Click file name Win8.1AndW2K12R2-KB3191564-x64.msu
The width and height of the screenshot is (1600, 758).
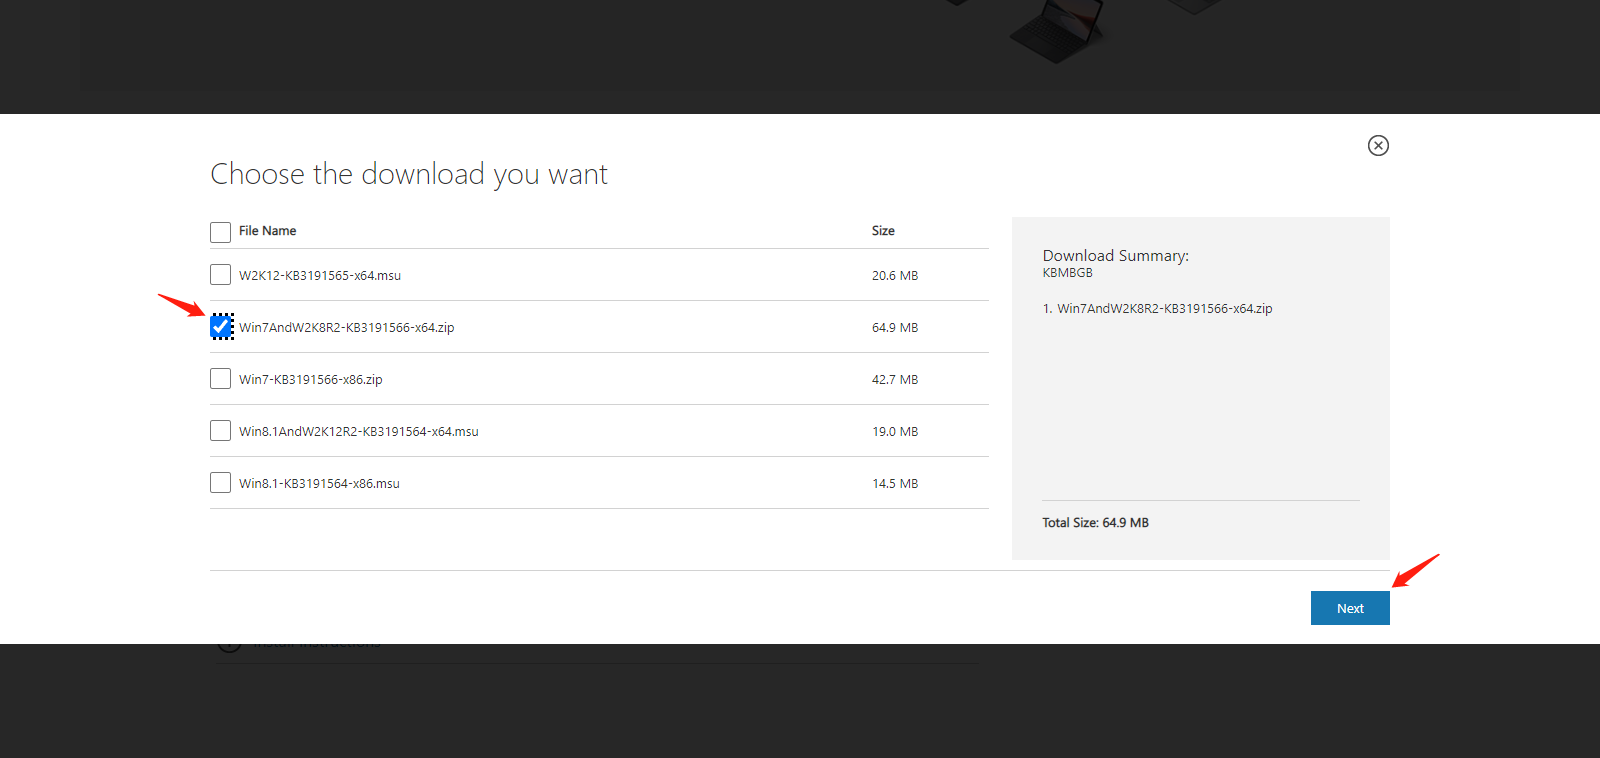(x=359, y=432)
